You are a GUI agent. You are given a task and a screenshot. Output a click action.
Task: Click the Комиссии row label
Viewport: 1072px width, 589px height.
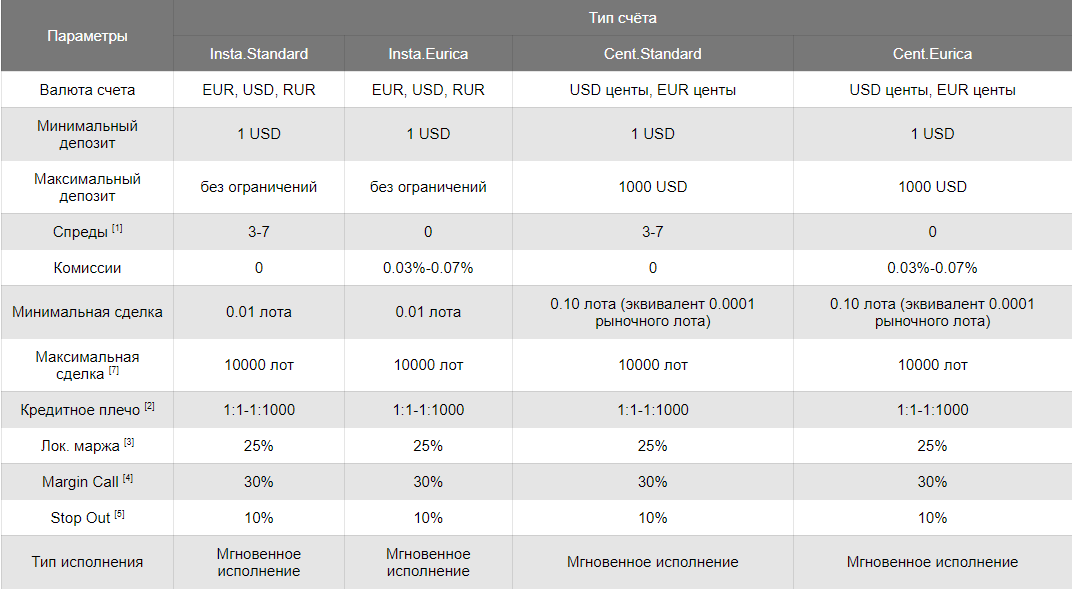pos(88,268)
